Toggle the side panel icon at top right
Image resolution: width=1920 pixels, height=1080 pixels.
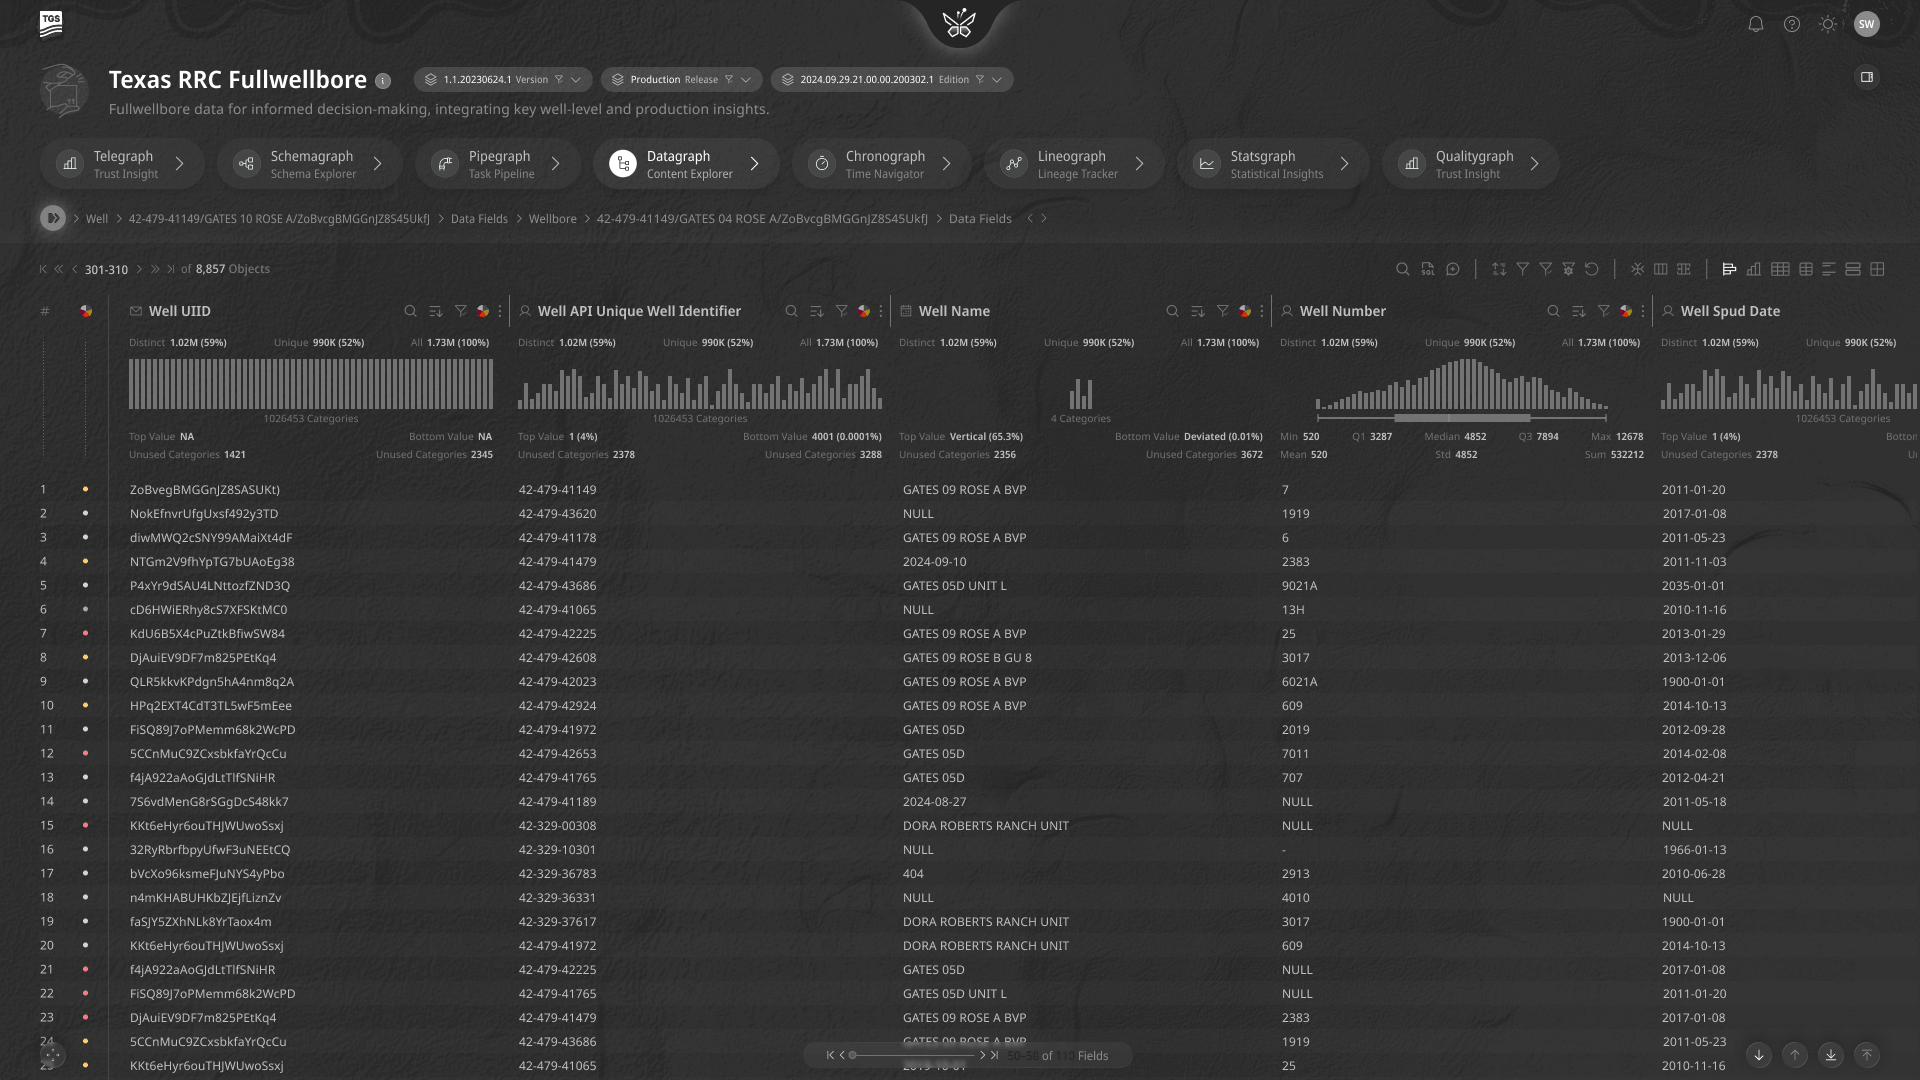point(1866,77)
